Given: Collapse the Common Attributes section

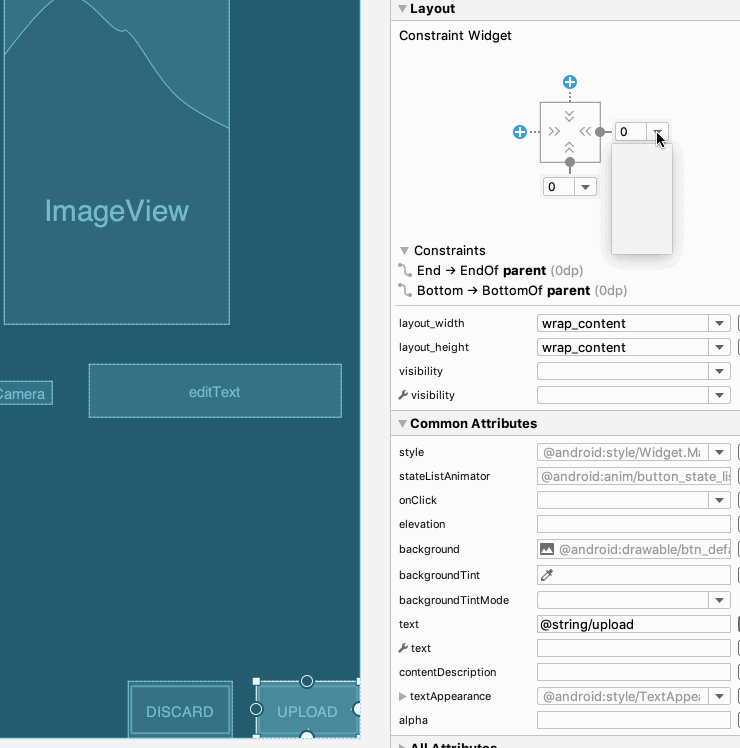Looking at the screenshot, I should click(x=402, y=424).
